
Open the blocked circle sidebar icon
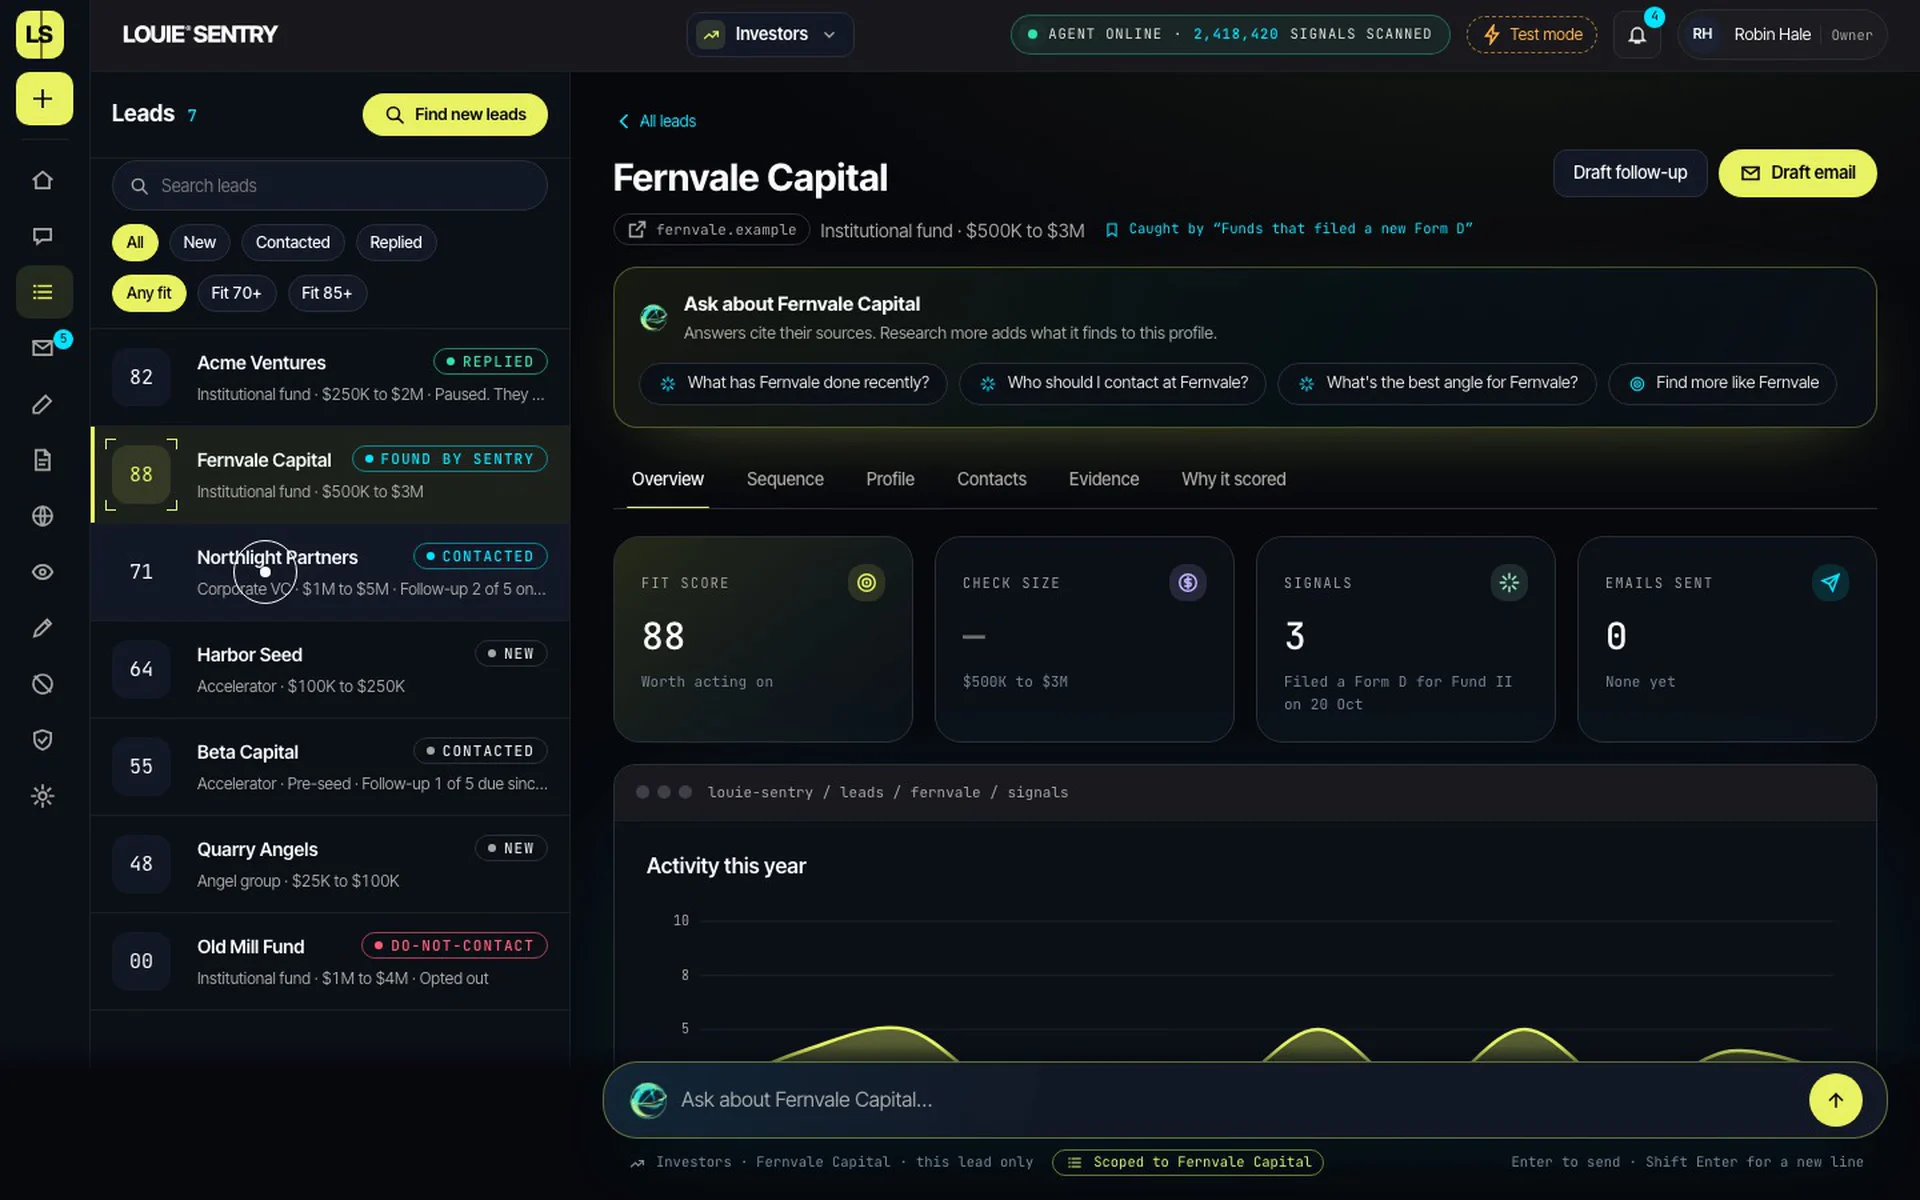pos(42,684)
